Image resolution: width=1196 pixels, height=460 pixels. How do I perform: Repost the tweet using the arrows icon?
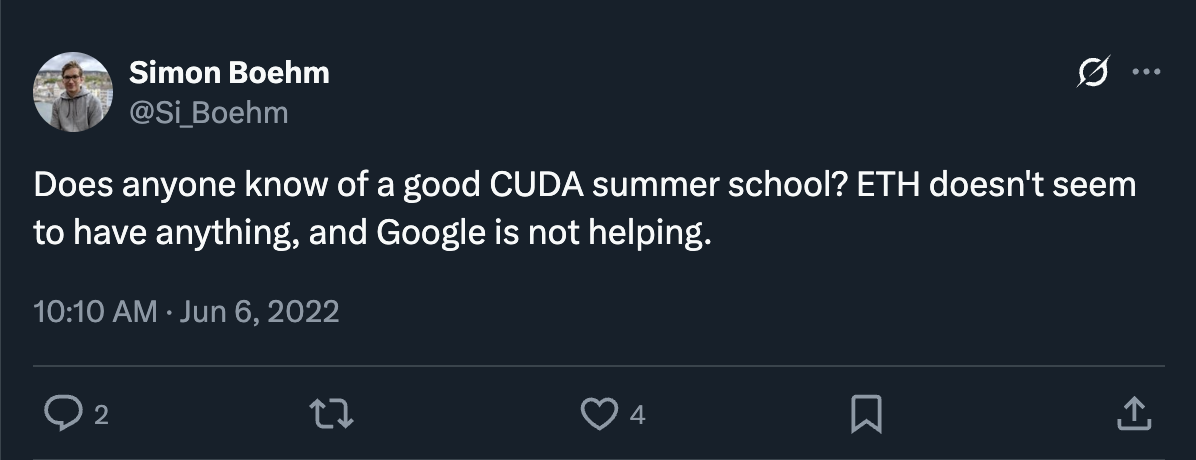click(x=331, y=414)
